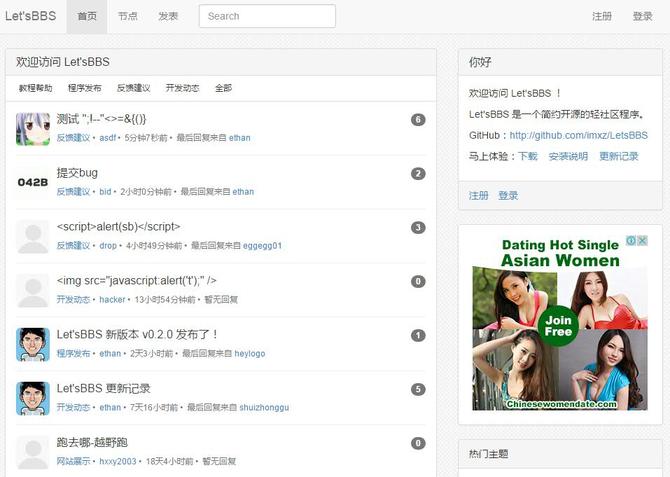
Task: Click 13小时54分钟前 timestamp text
Action: pyautogui.click(x=165, y=300)
